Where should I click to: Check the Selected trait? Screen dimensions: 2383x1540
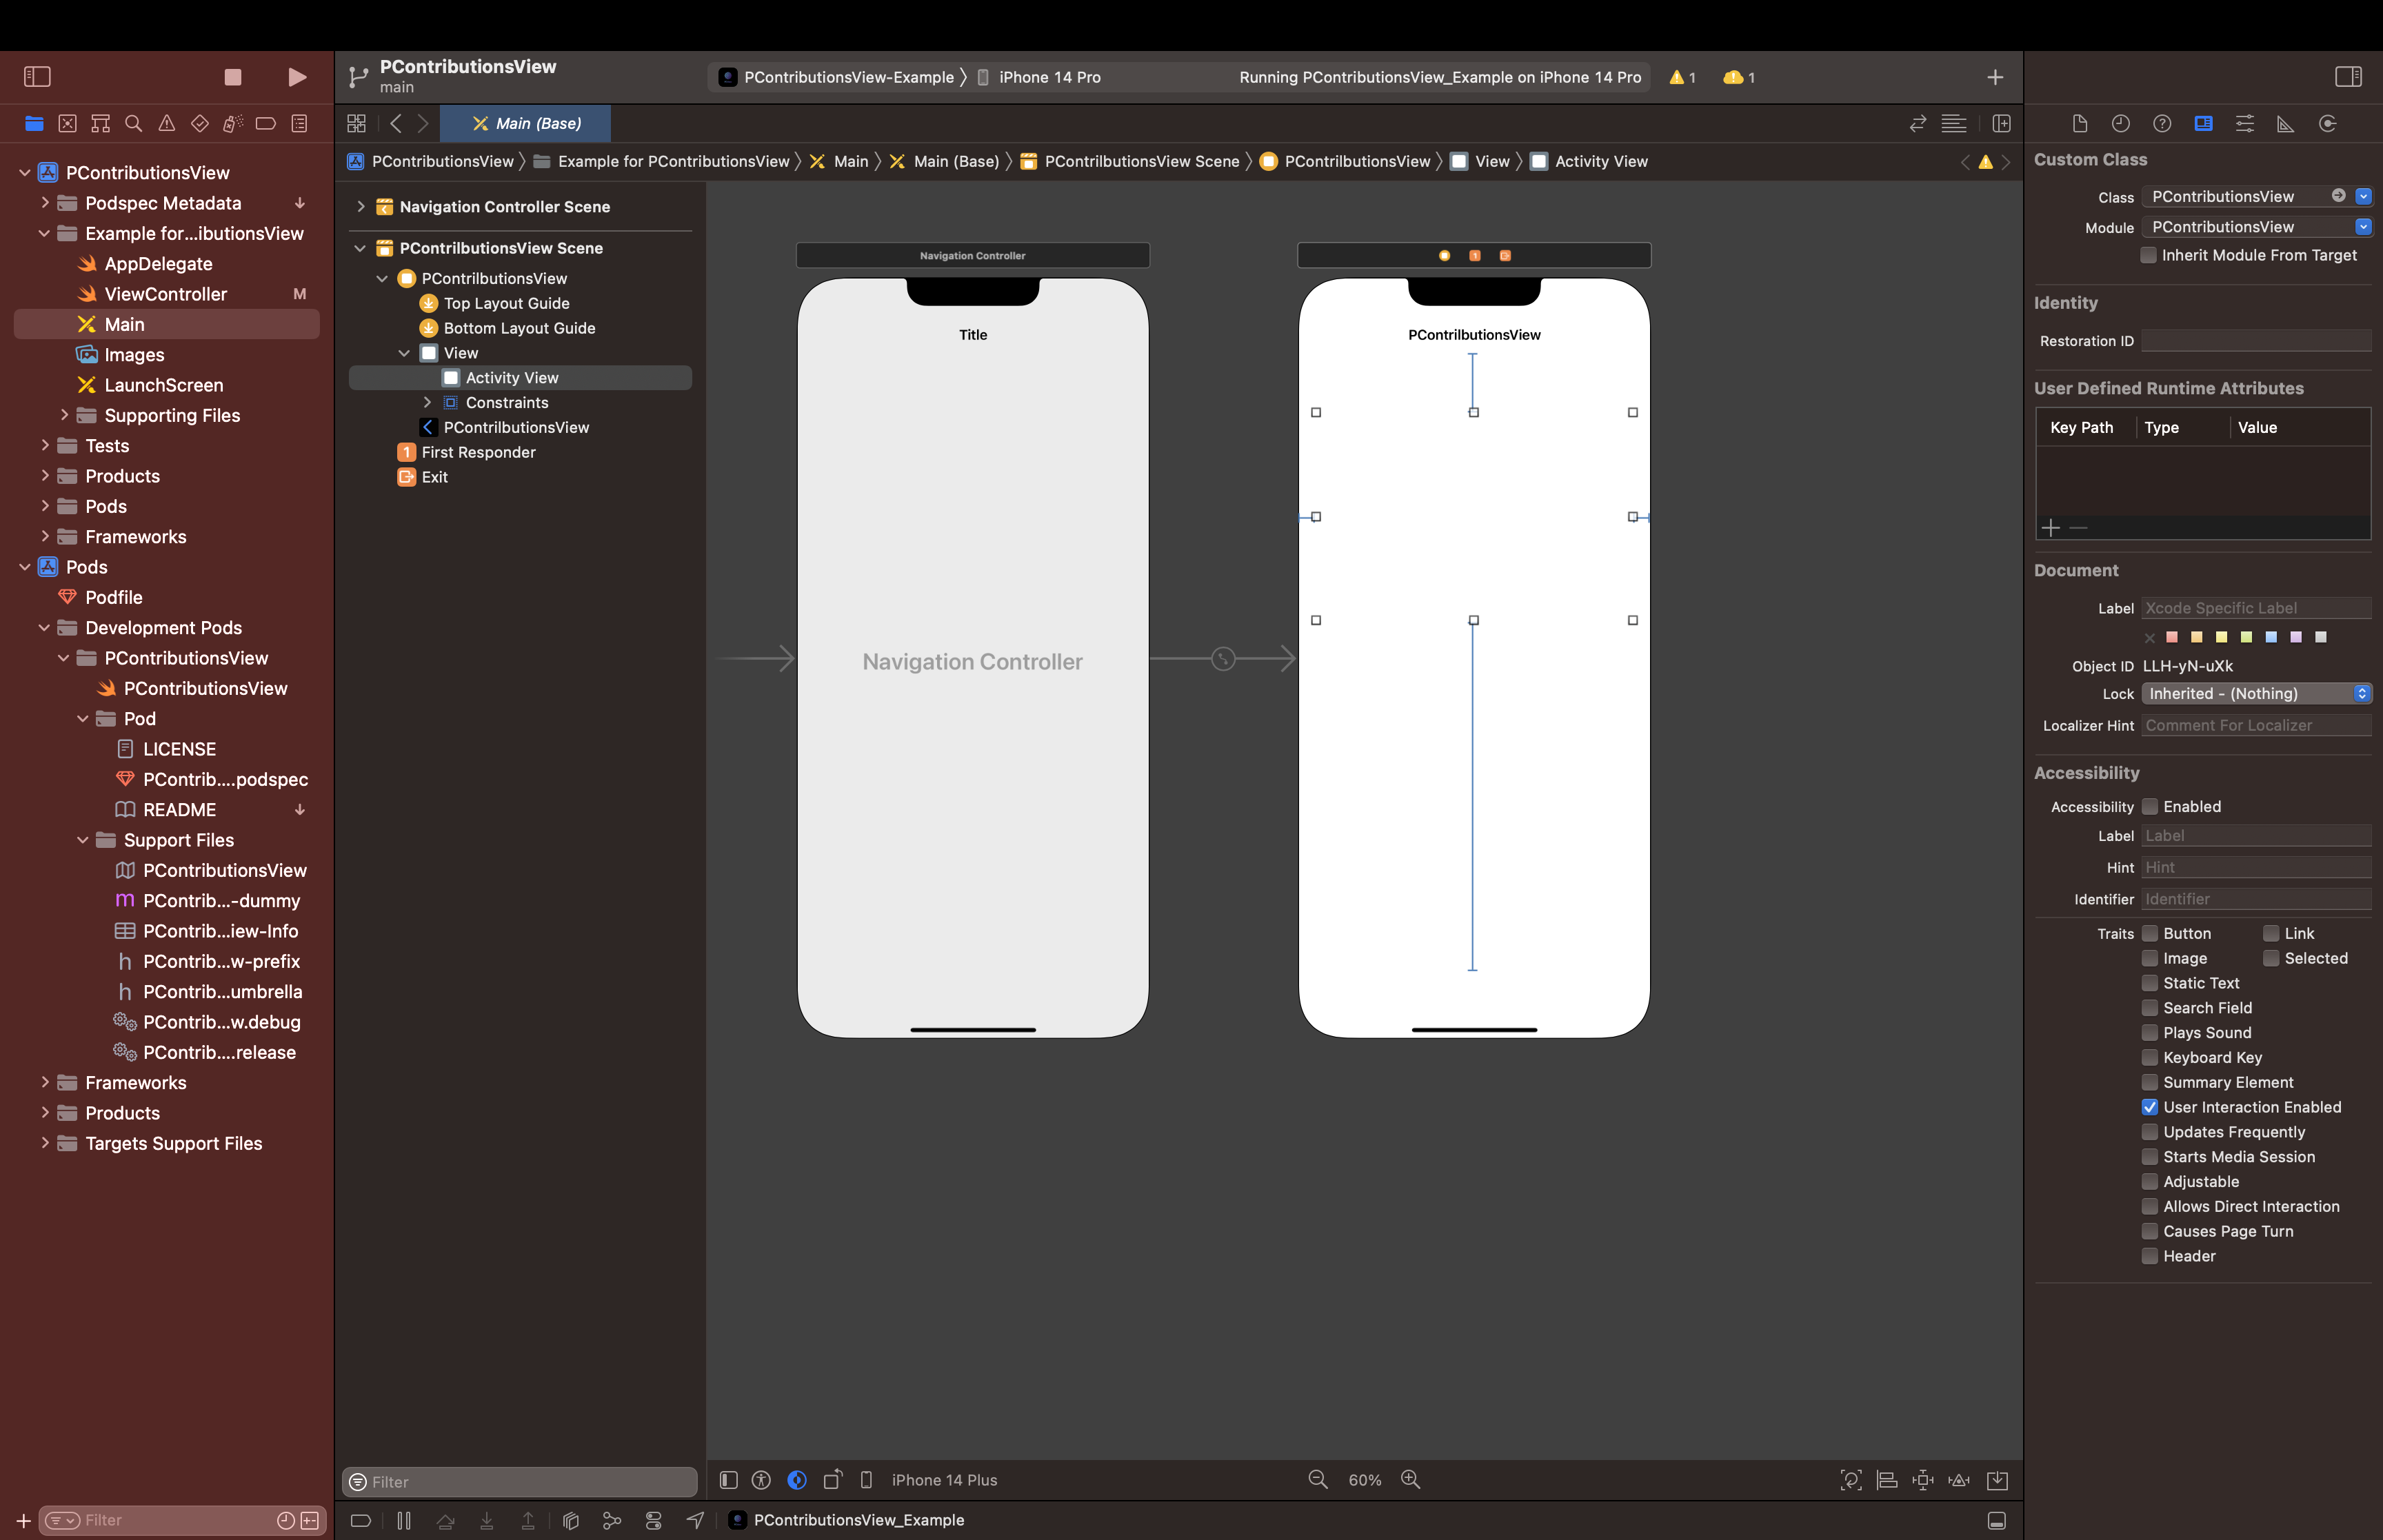click(2271, 958)
